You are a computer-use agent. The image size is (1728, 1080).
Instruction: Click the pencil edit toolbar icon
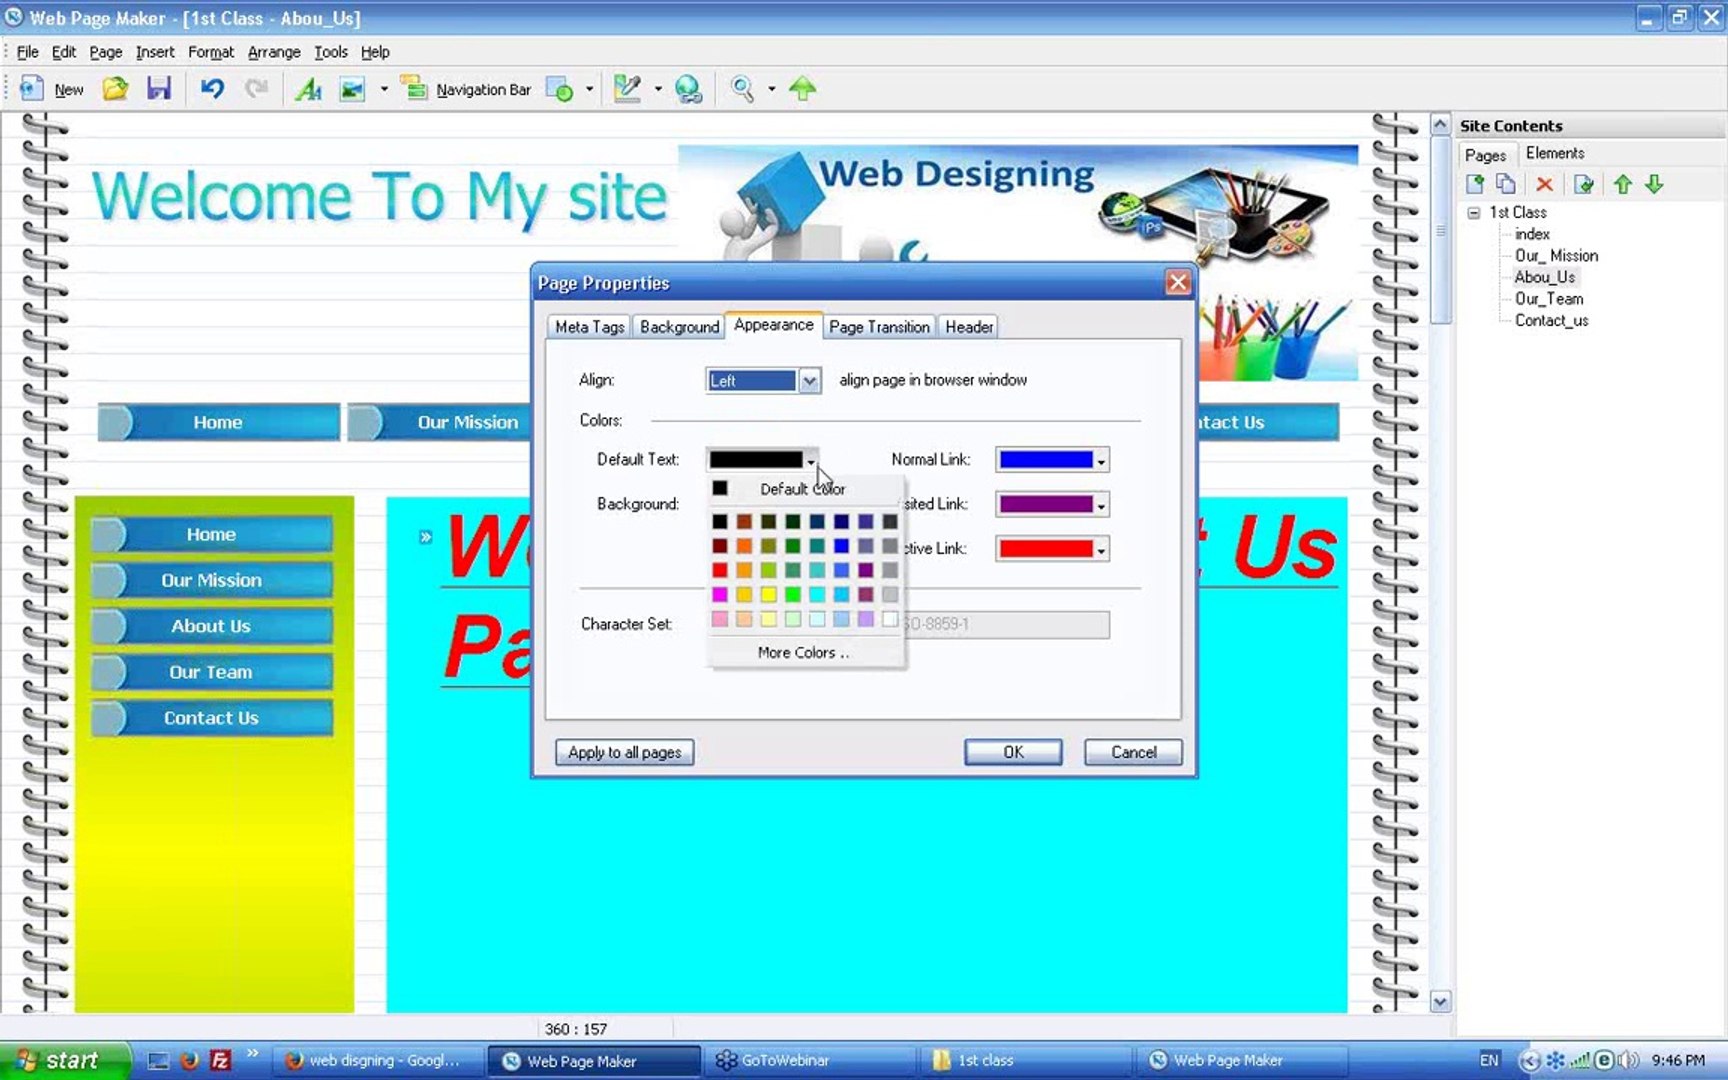pos(627,89)
